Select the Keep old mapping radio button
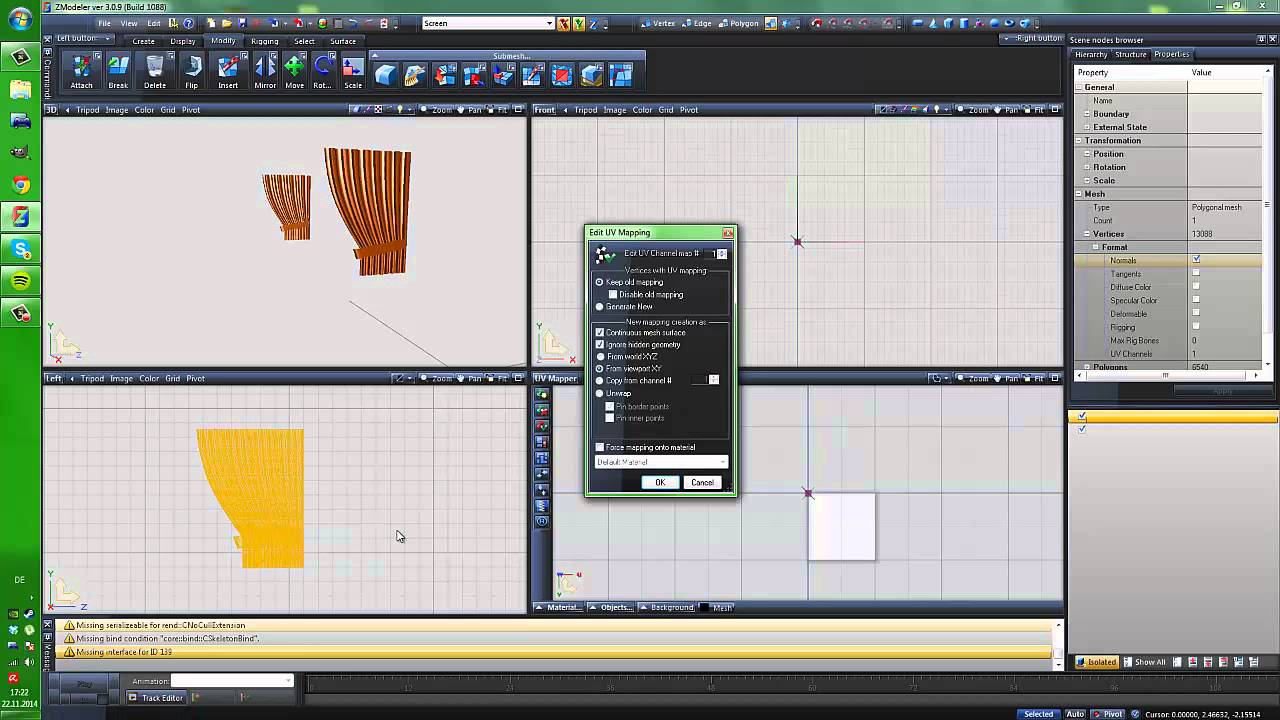This screenshot has width=1280, height=720. (x=600, y=283)
